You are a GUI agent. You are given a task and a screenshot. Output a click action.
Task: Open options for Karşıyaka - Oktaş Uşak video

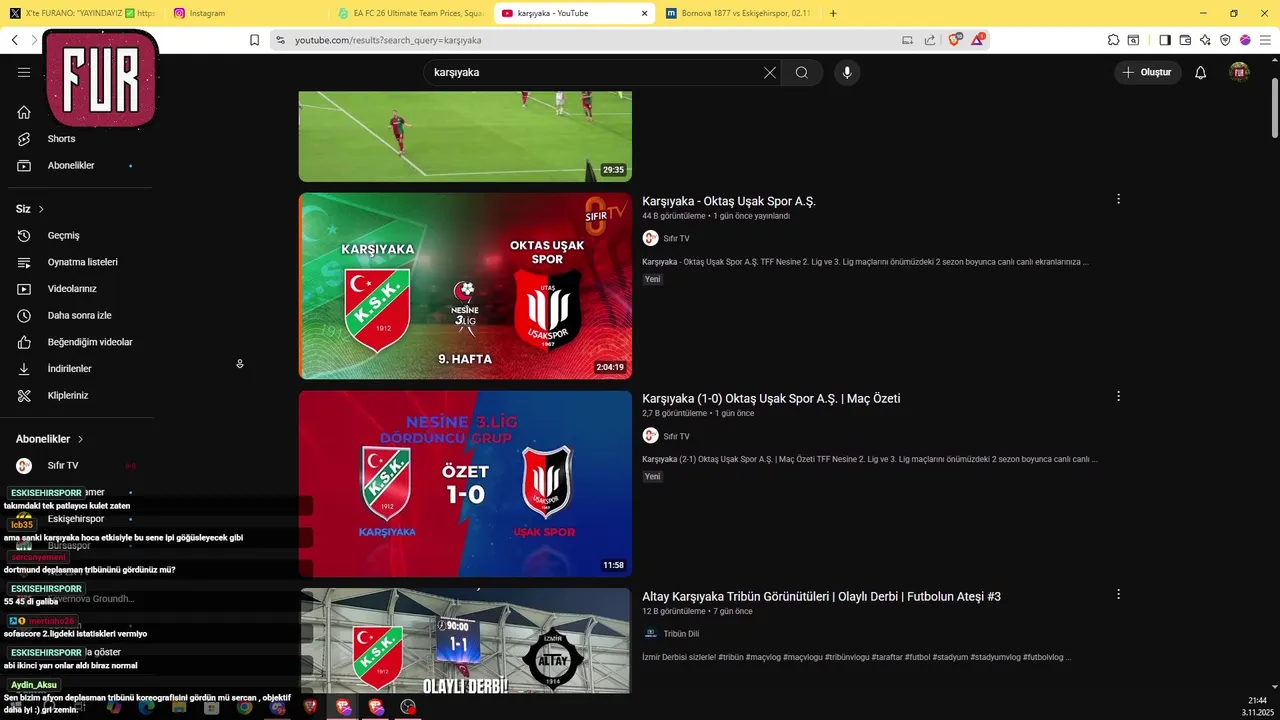[1118, 199]
